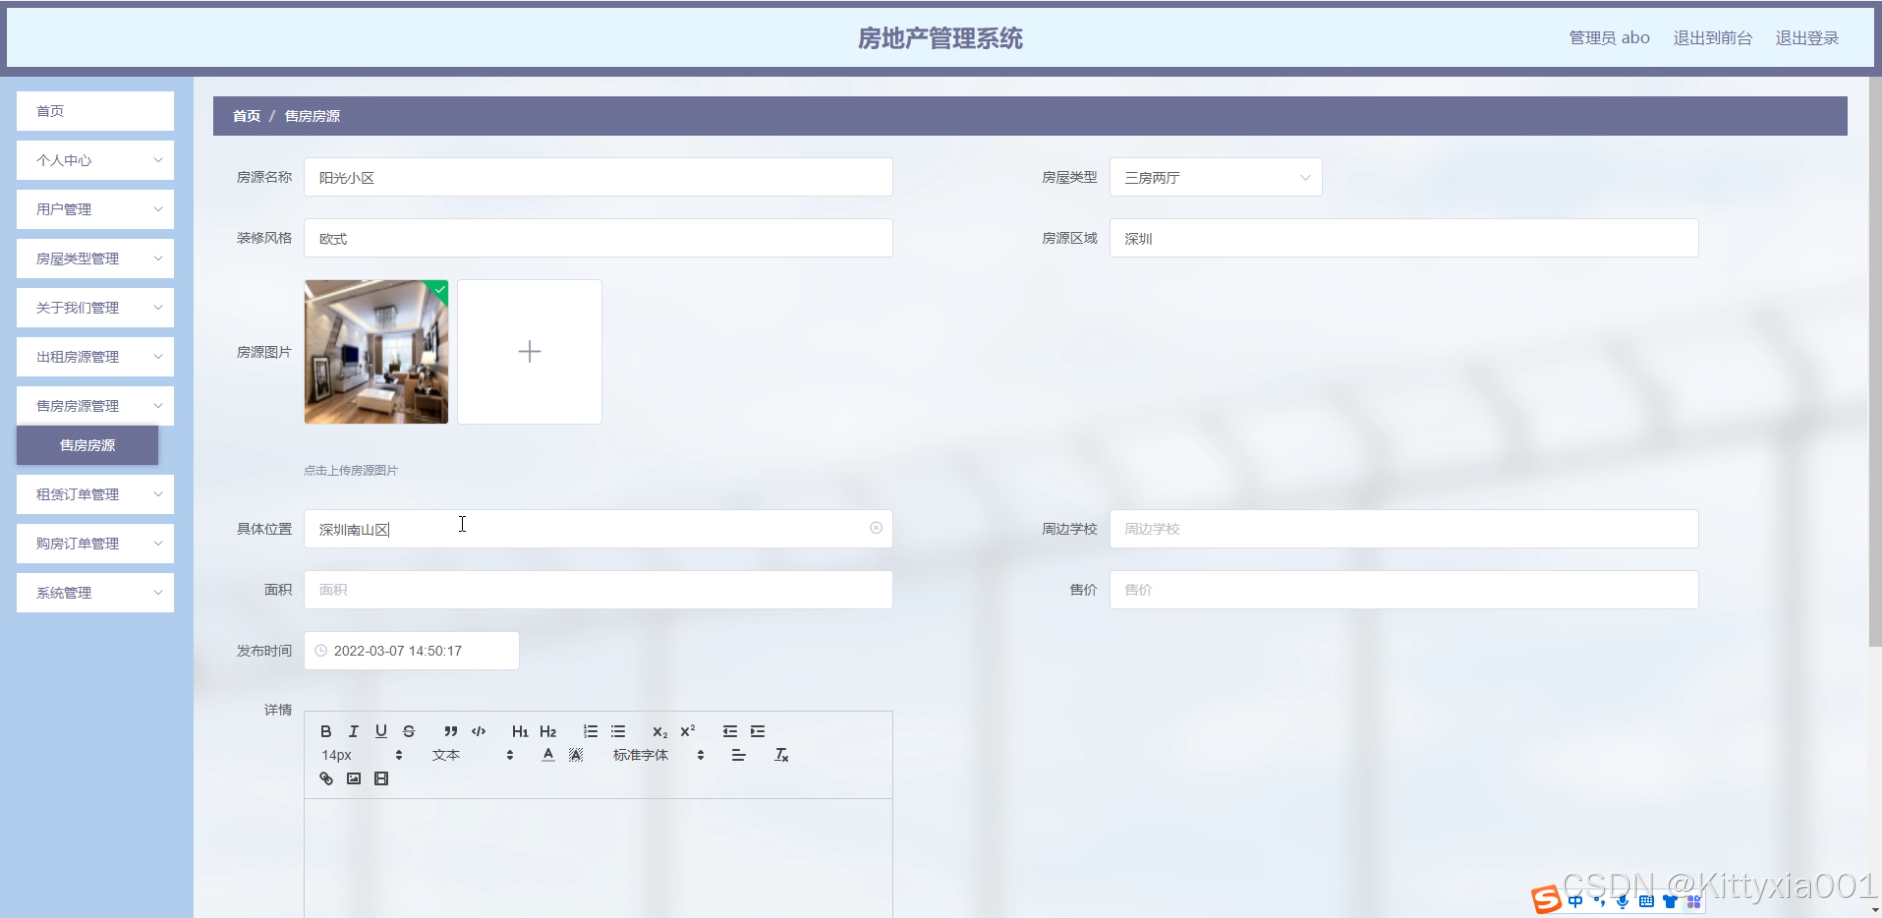Collapse the 售房房源管理 sidebar menu
This screenshot has width=1882, height=918.
click(95, 405)
